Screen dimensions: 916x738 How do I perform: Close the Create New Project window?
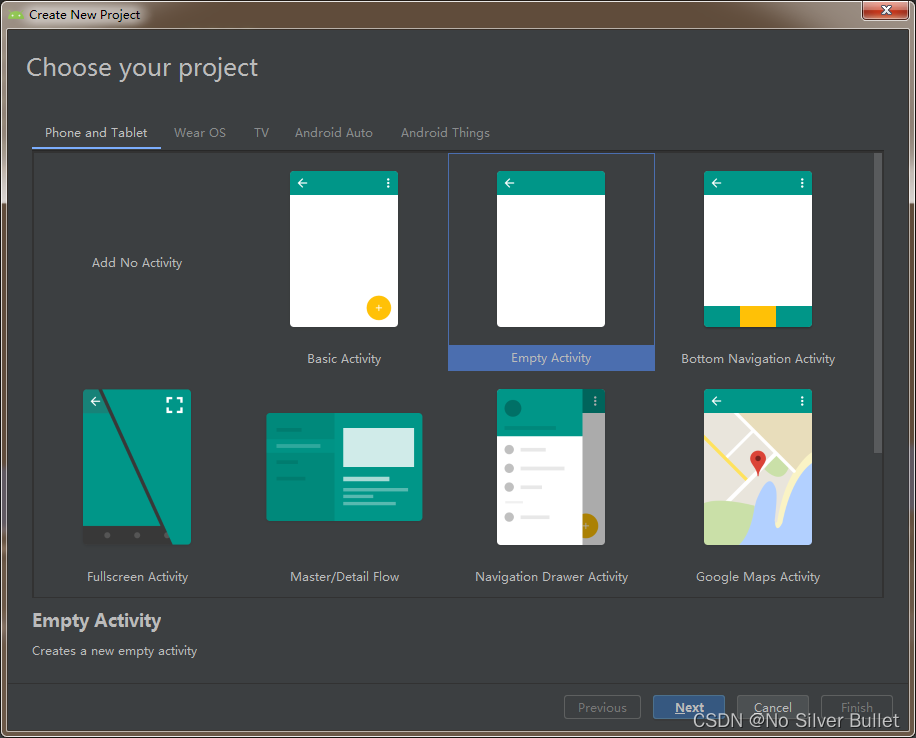pyautogui.click(x=886, y=10)
